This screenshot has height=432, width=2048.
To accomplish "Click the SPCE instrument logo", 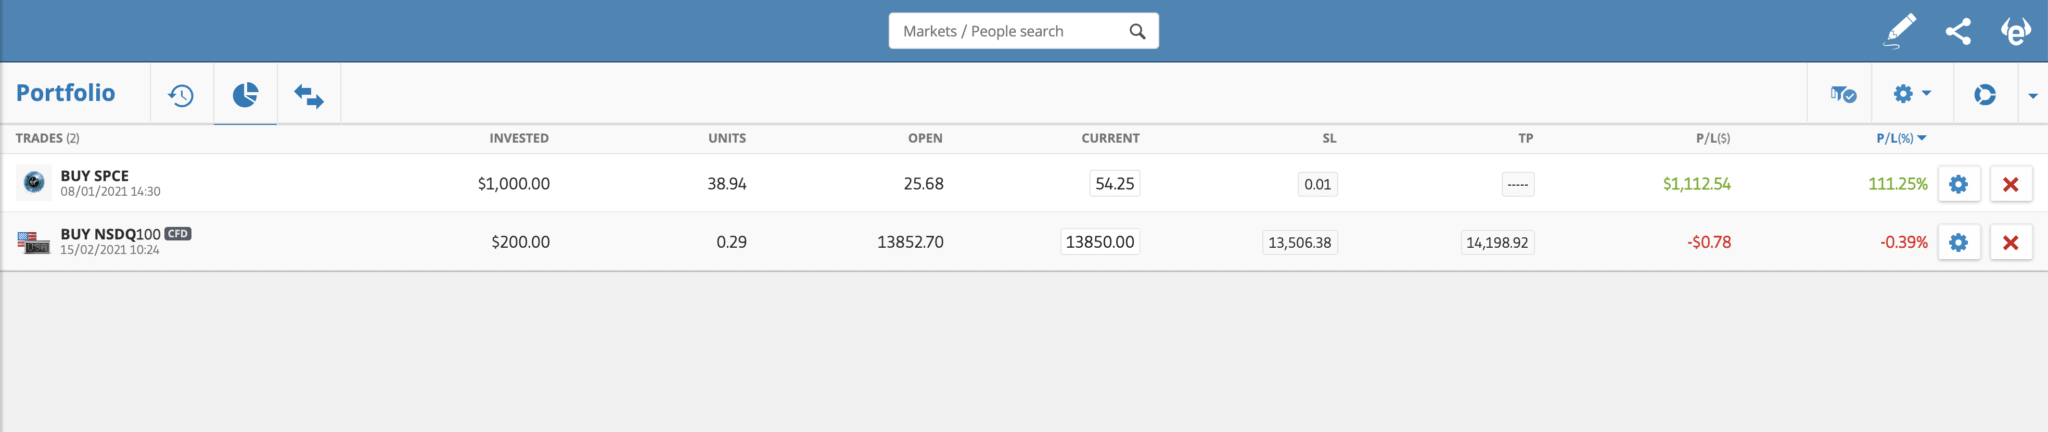I will tap(34, 183).
